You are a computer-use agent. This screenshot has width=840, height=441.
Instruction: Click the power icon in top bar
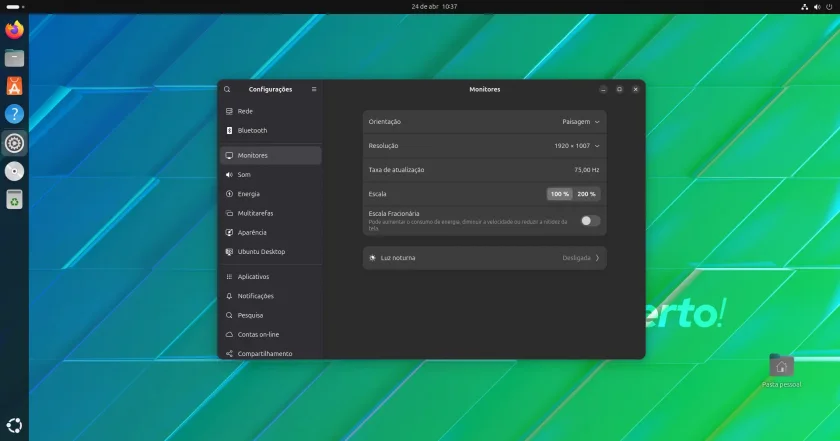pos(829,7)
